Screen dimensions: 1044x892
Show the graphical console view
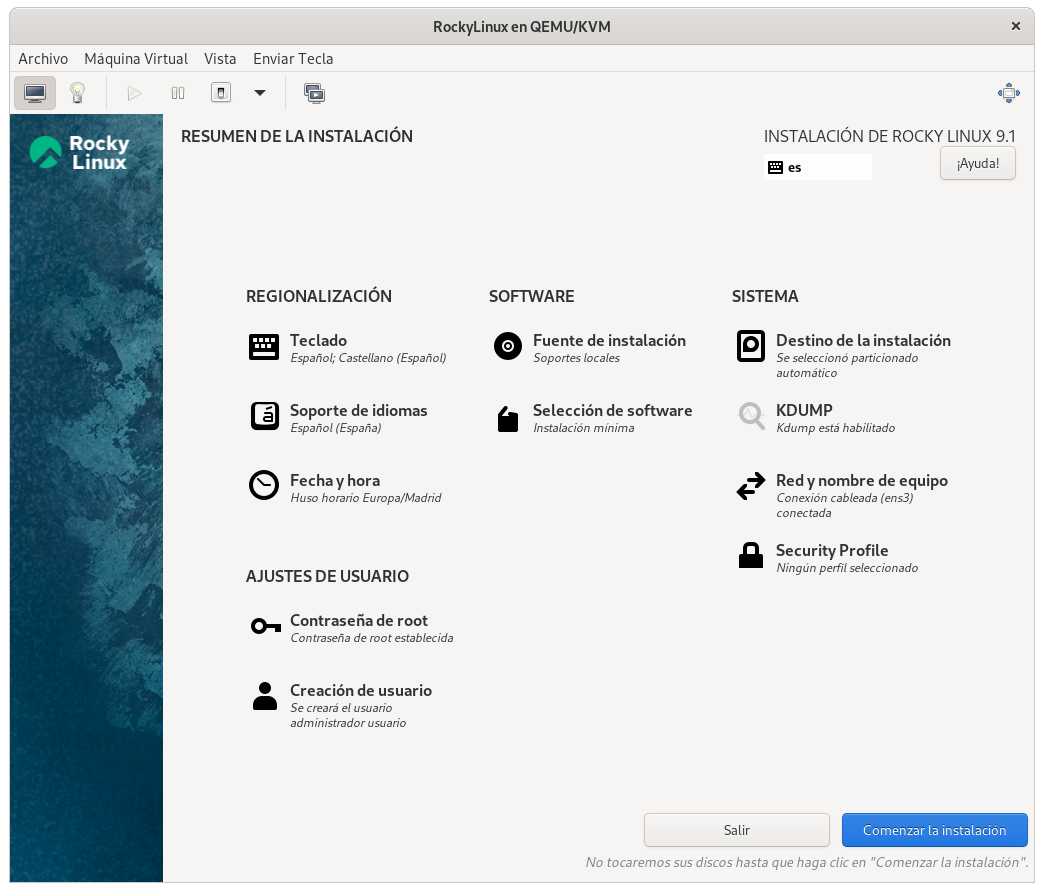click(35, 93)
